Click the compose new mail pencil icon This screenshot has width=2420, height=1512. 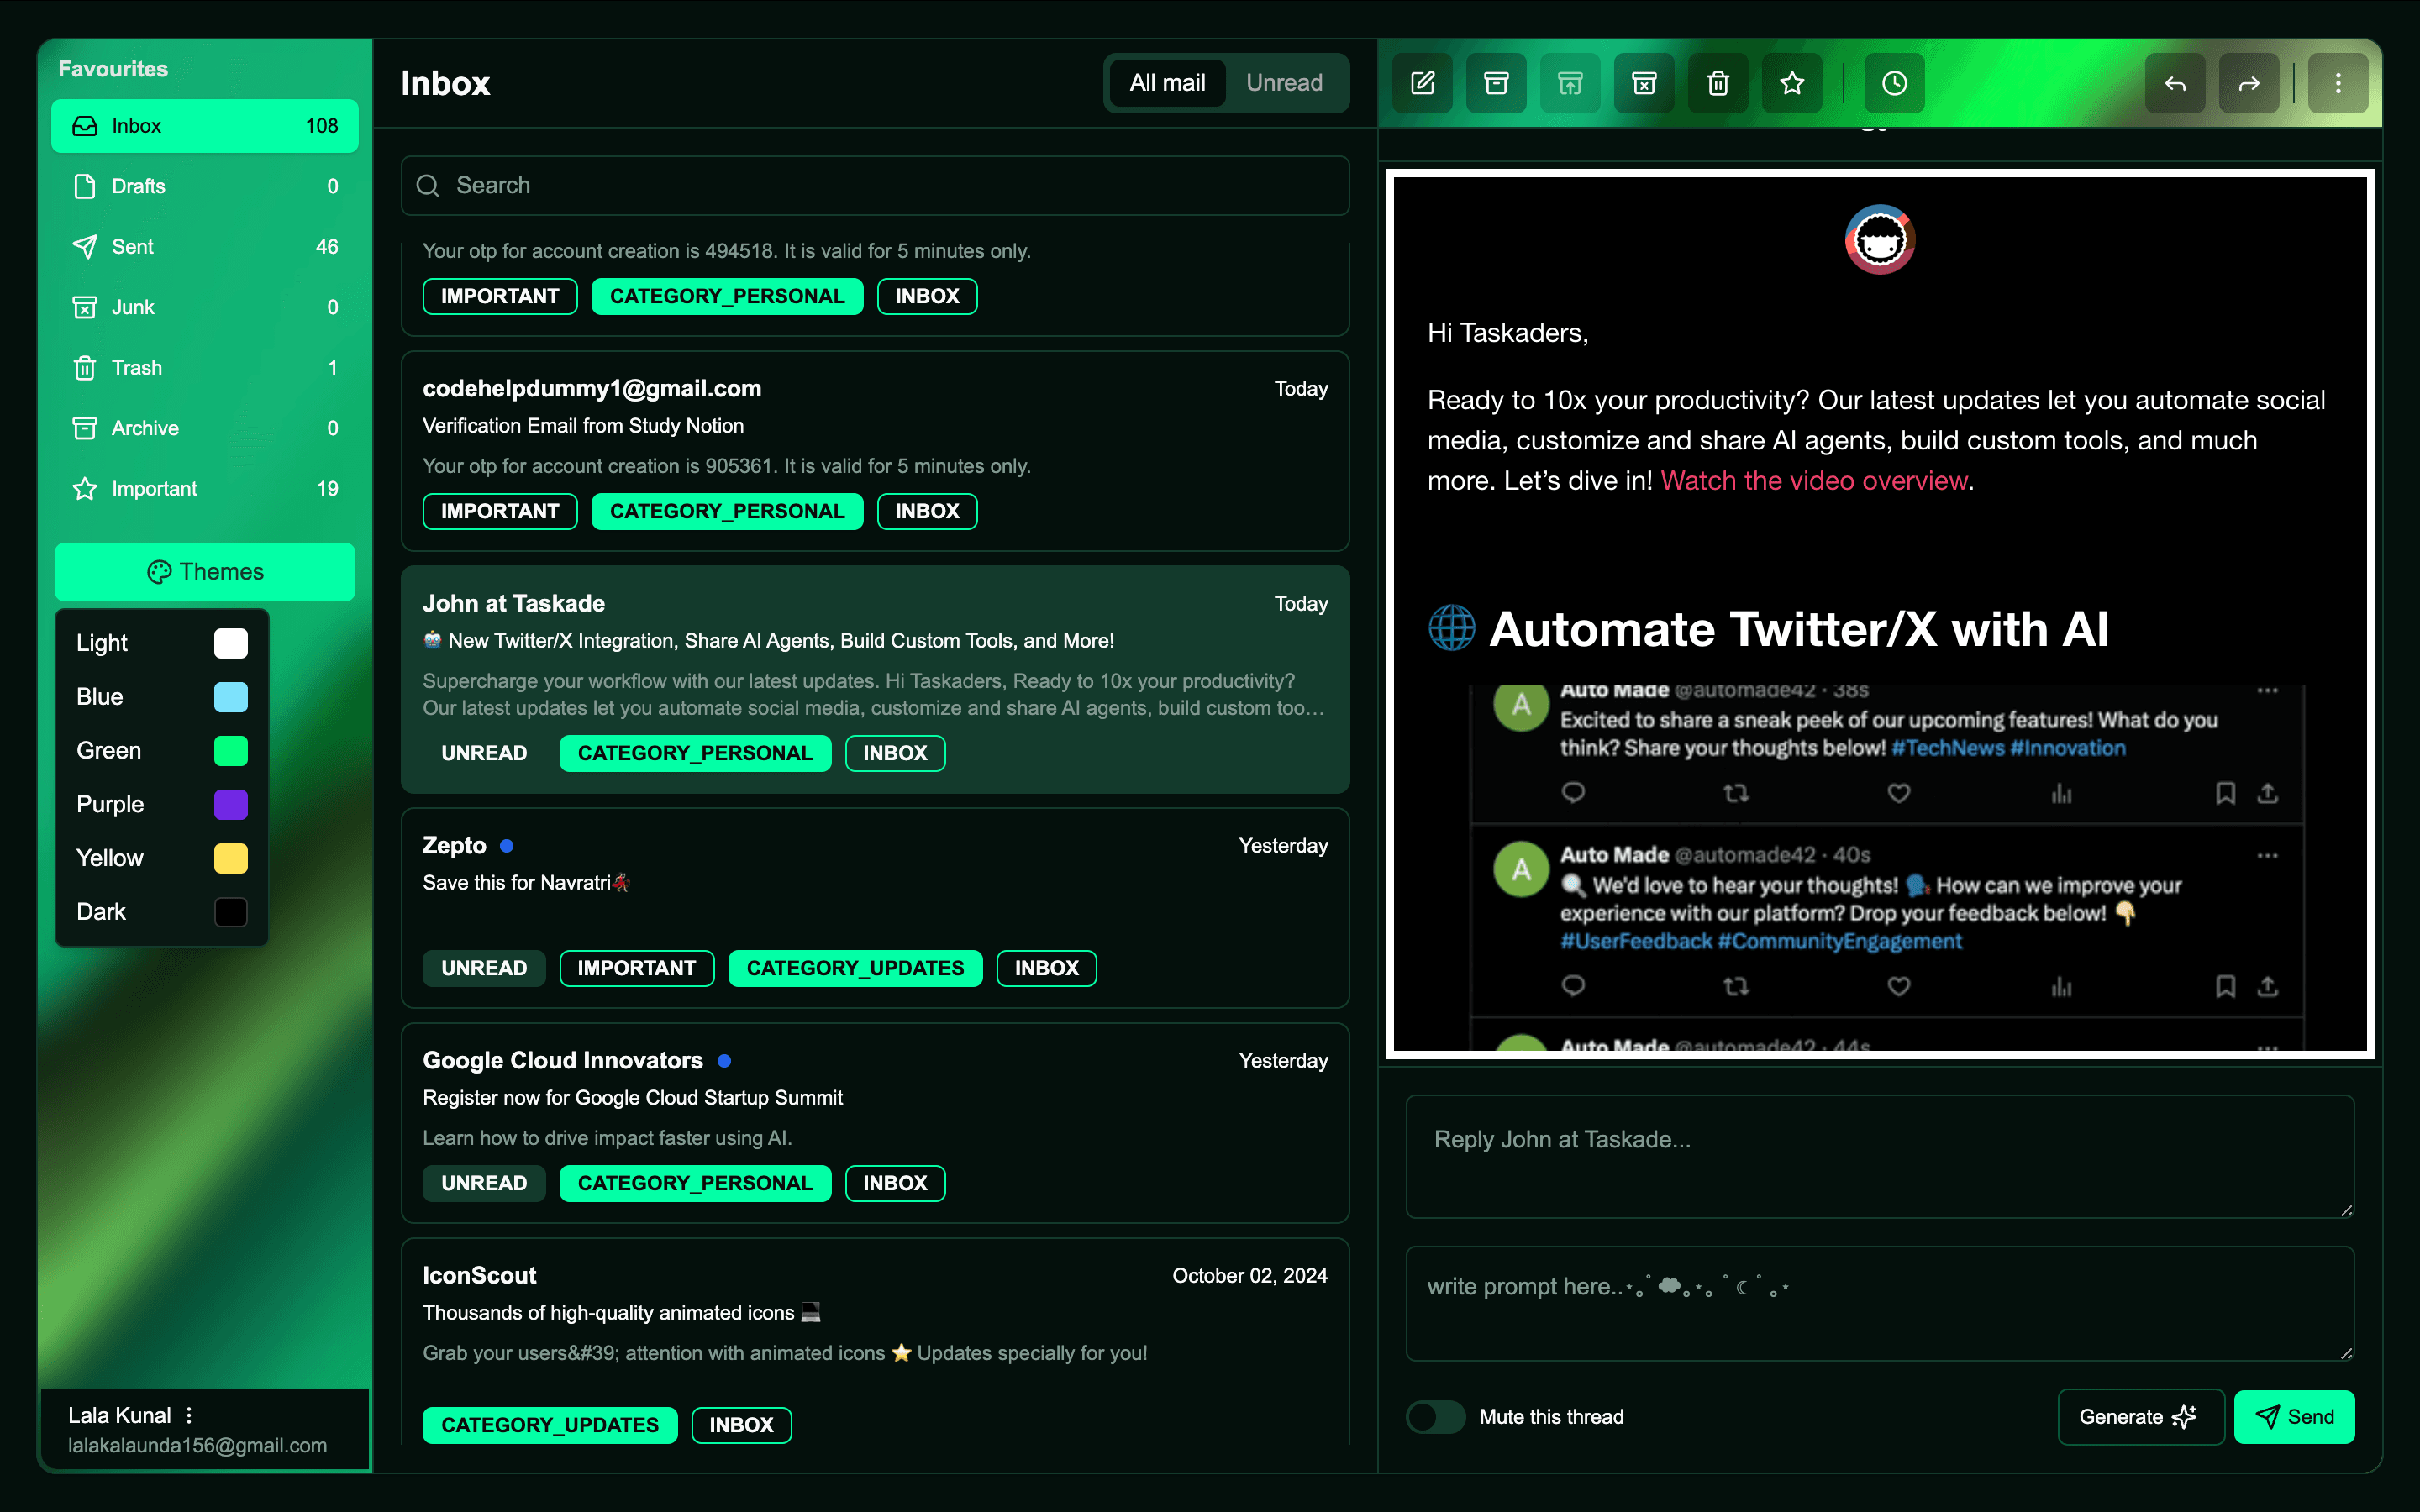[1422, 83]
